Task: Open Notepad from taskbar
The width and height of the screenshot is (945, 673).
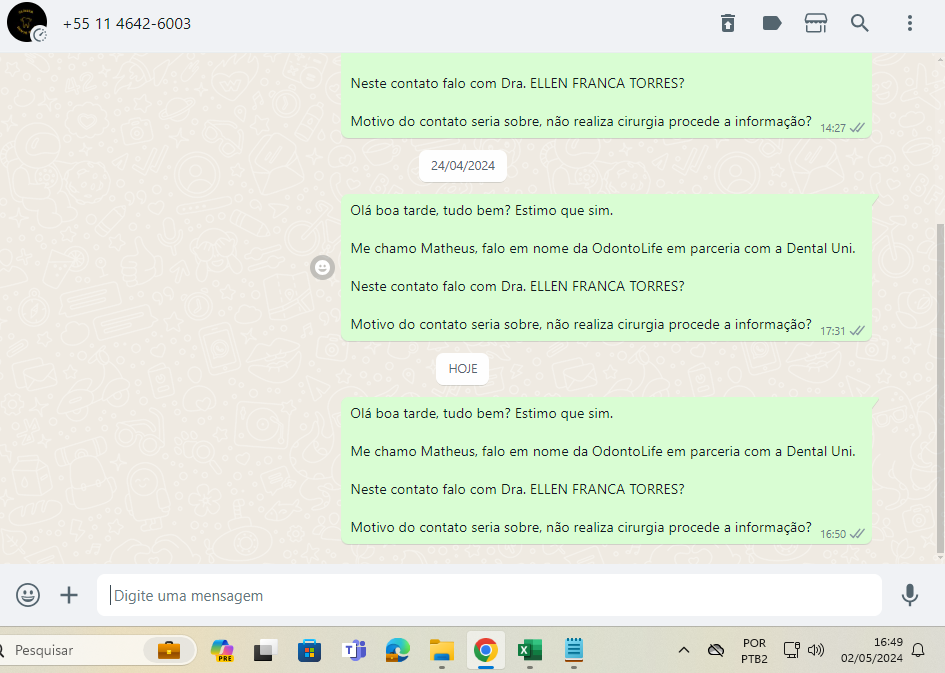Action: (x=574, y=651)
